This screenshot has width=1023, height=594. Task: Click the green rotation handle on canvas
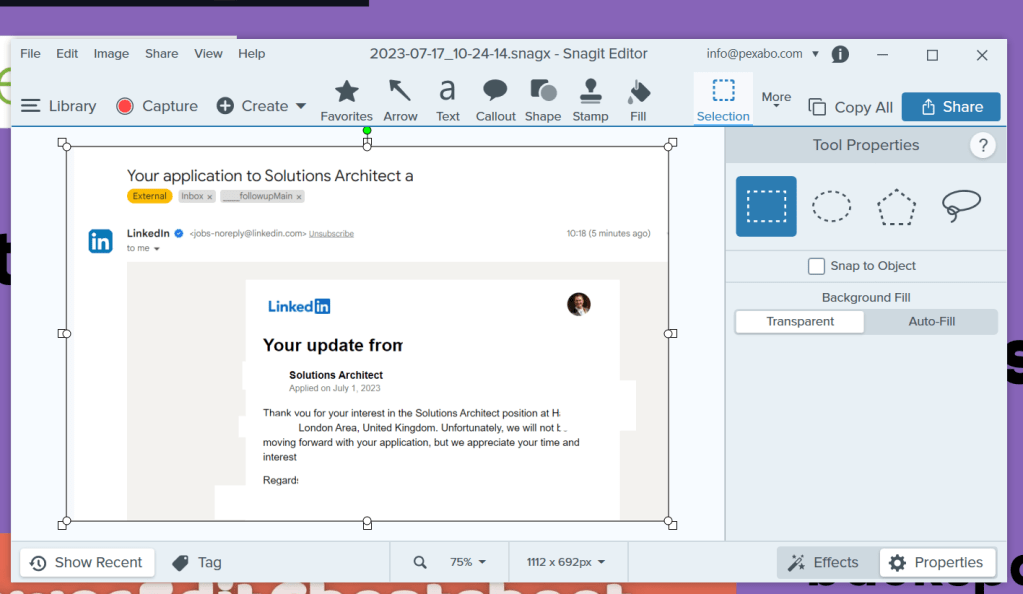coord(367,131)
